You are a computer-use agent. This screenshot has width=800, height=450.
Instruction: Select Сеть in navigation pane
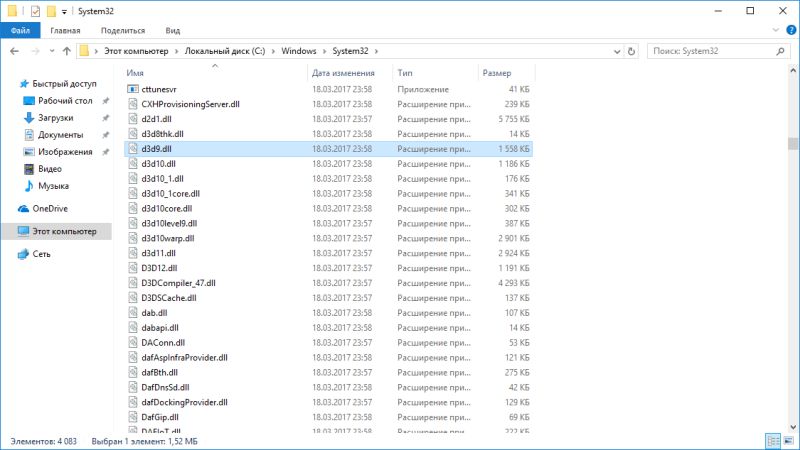coord(41,254)
